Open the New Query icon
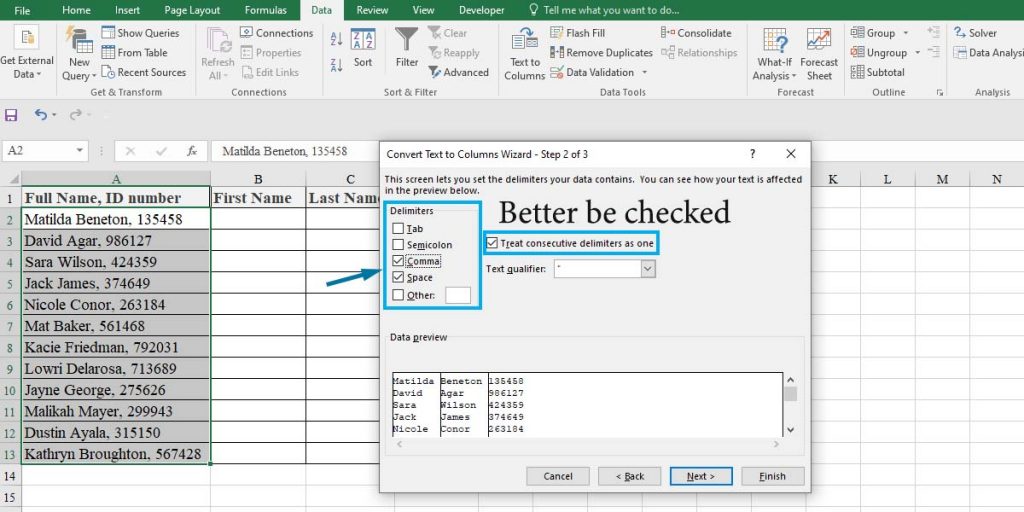Viewport: 1024px width, 512px height. [79, 54]
